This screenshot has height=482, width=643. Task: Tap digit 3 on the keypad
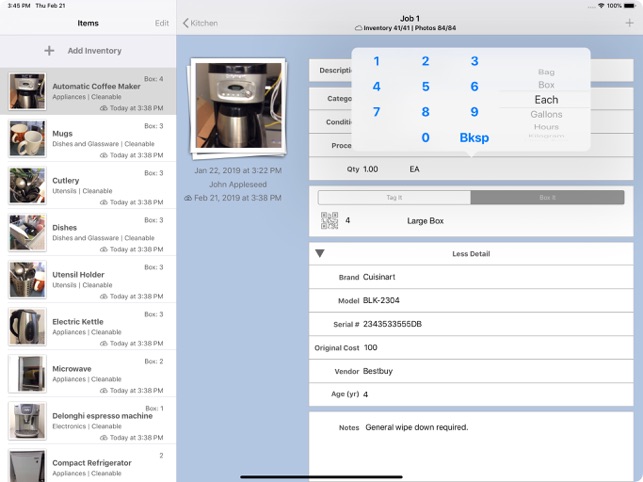coord(474,61)
